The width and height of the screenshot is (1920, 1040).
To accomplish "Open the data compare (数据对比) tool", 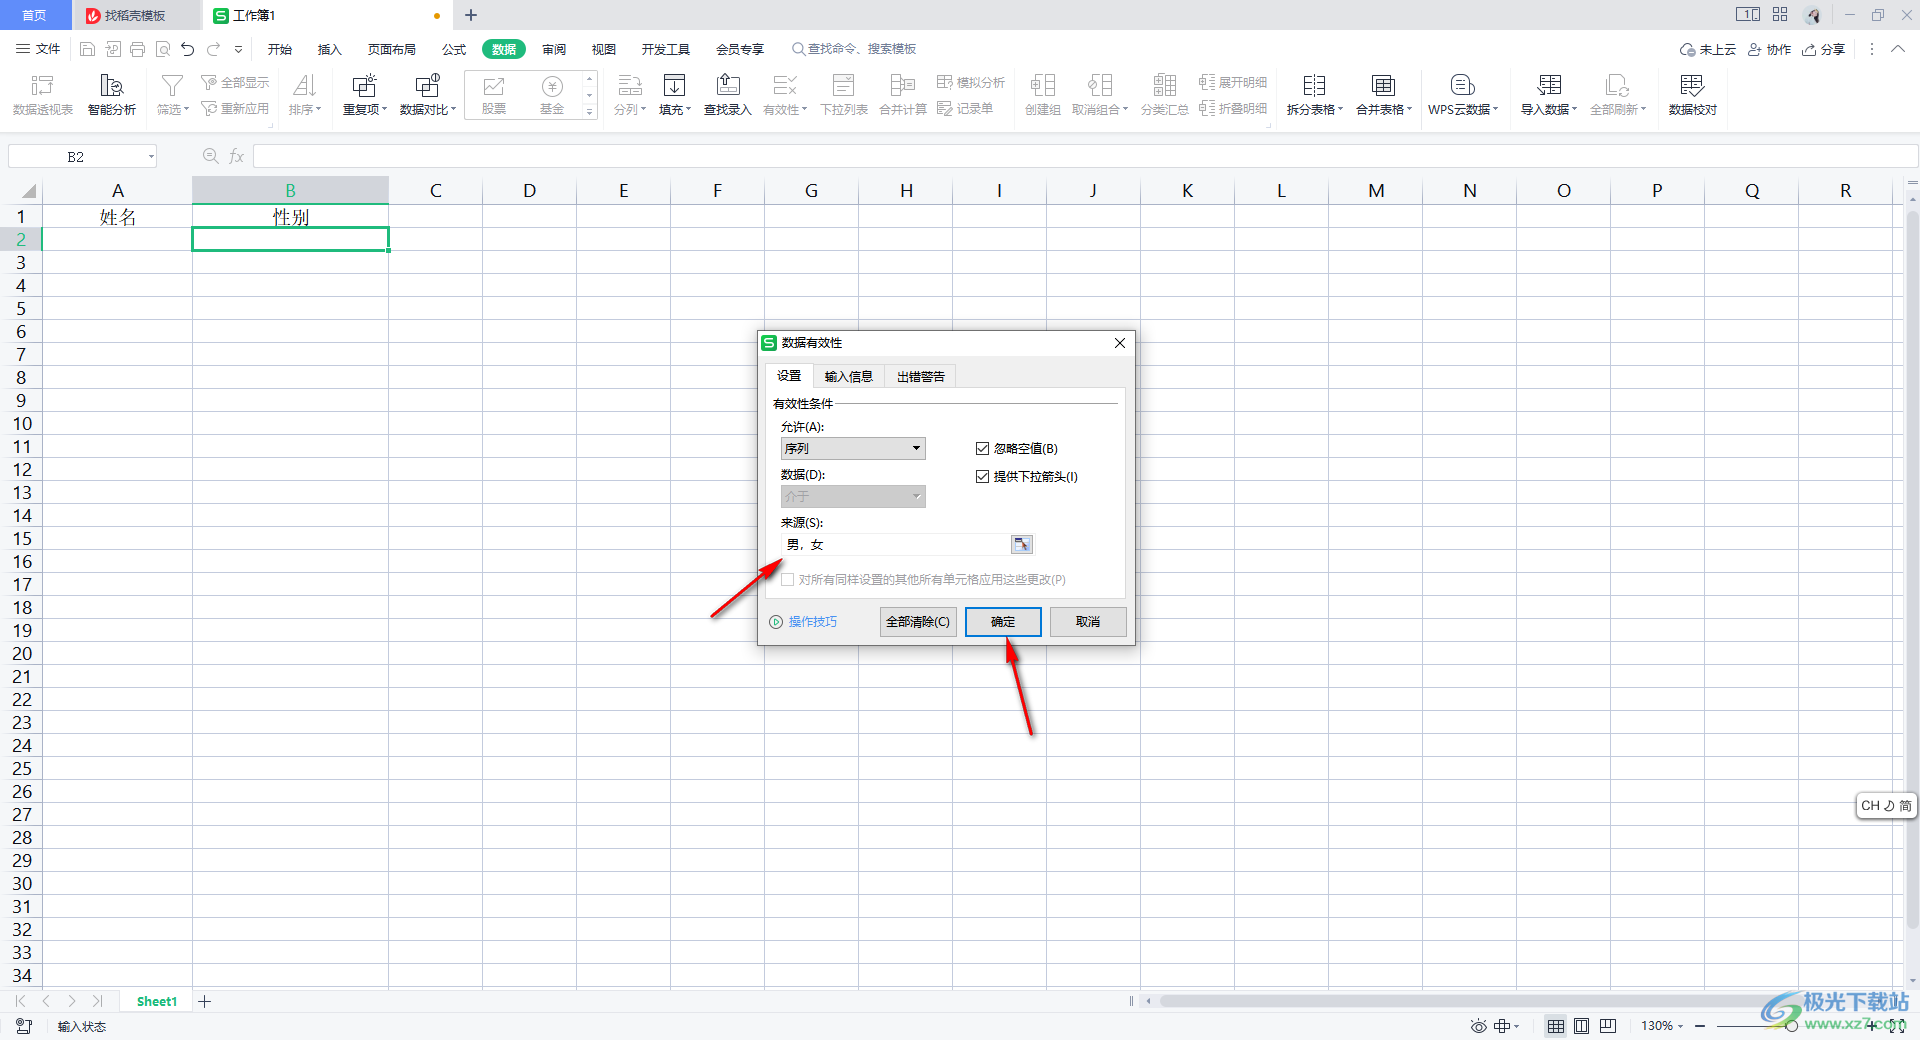I will [x=428, y=96].
